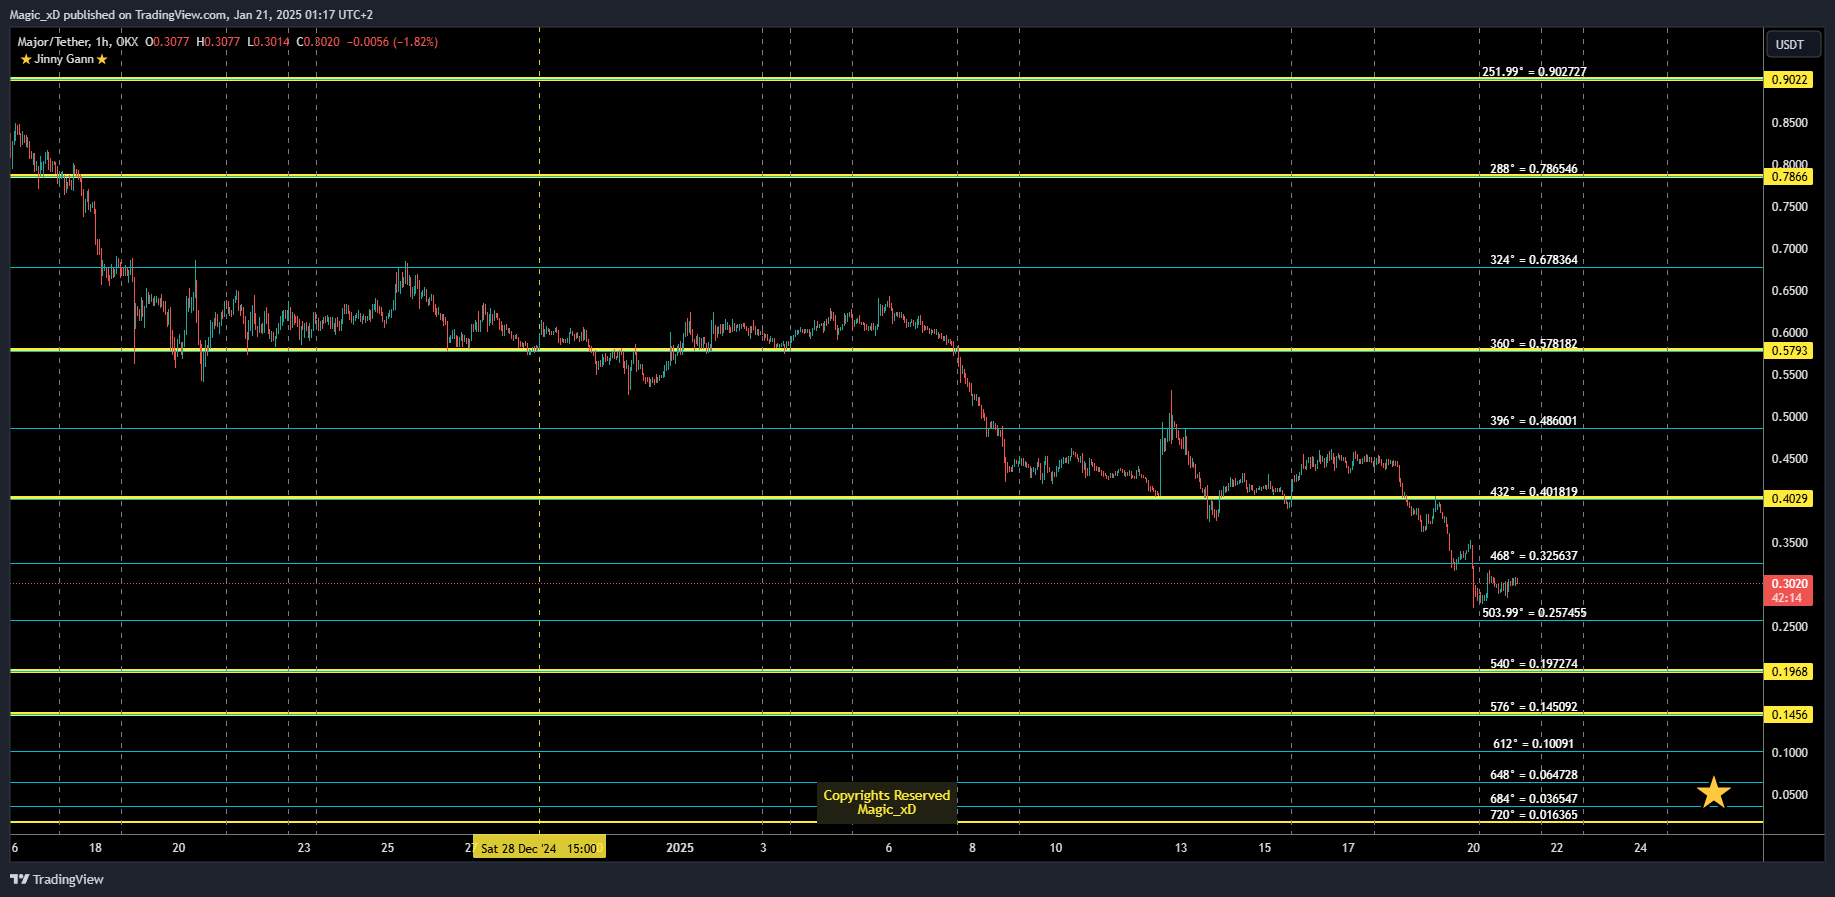The width and height of the screenshot is (1835, 897).
Task: Click the 2025 label on the time axis
Action: tap(680, 848)
